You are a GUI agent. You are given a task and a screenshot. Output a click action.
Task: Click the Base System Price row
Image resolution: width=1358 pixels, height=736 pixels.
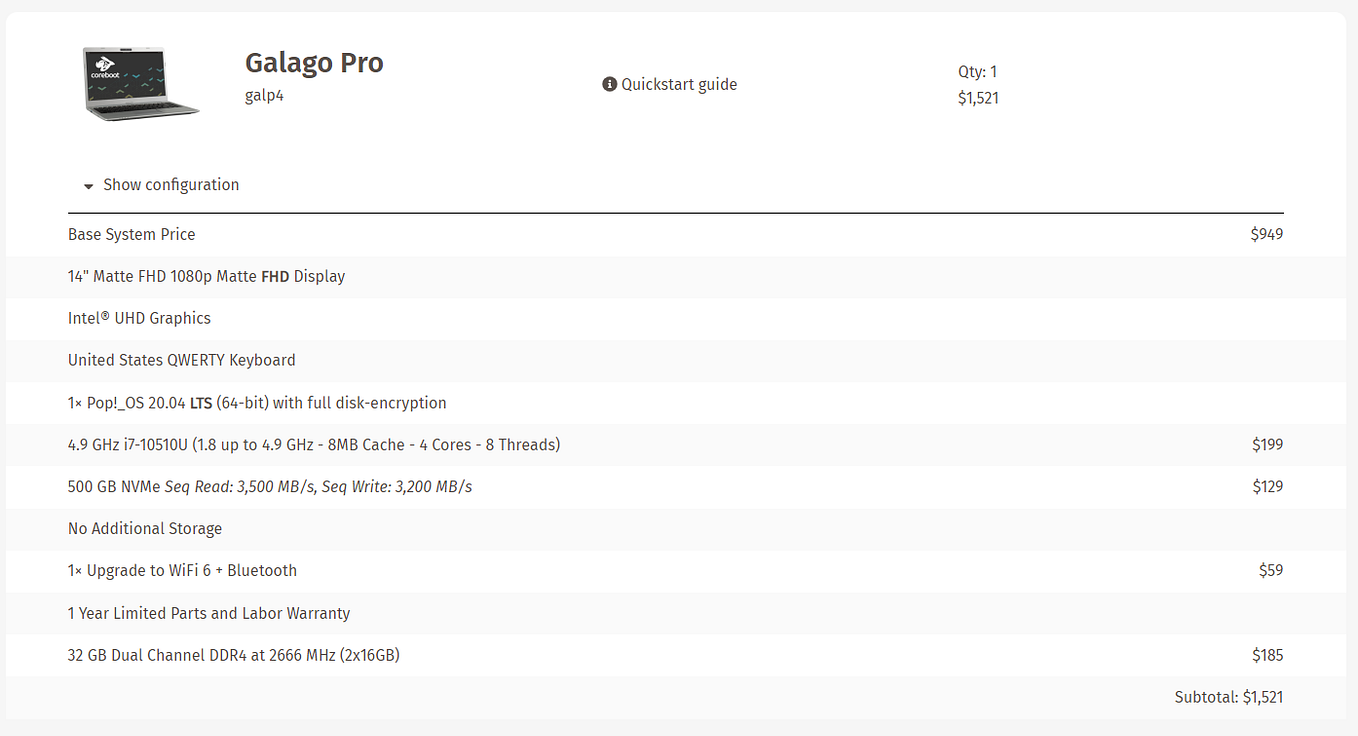click(x=676, y=235)
